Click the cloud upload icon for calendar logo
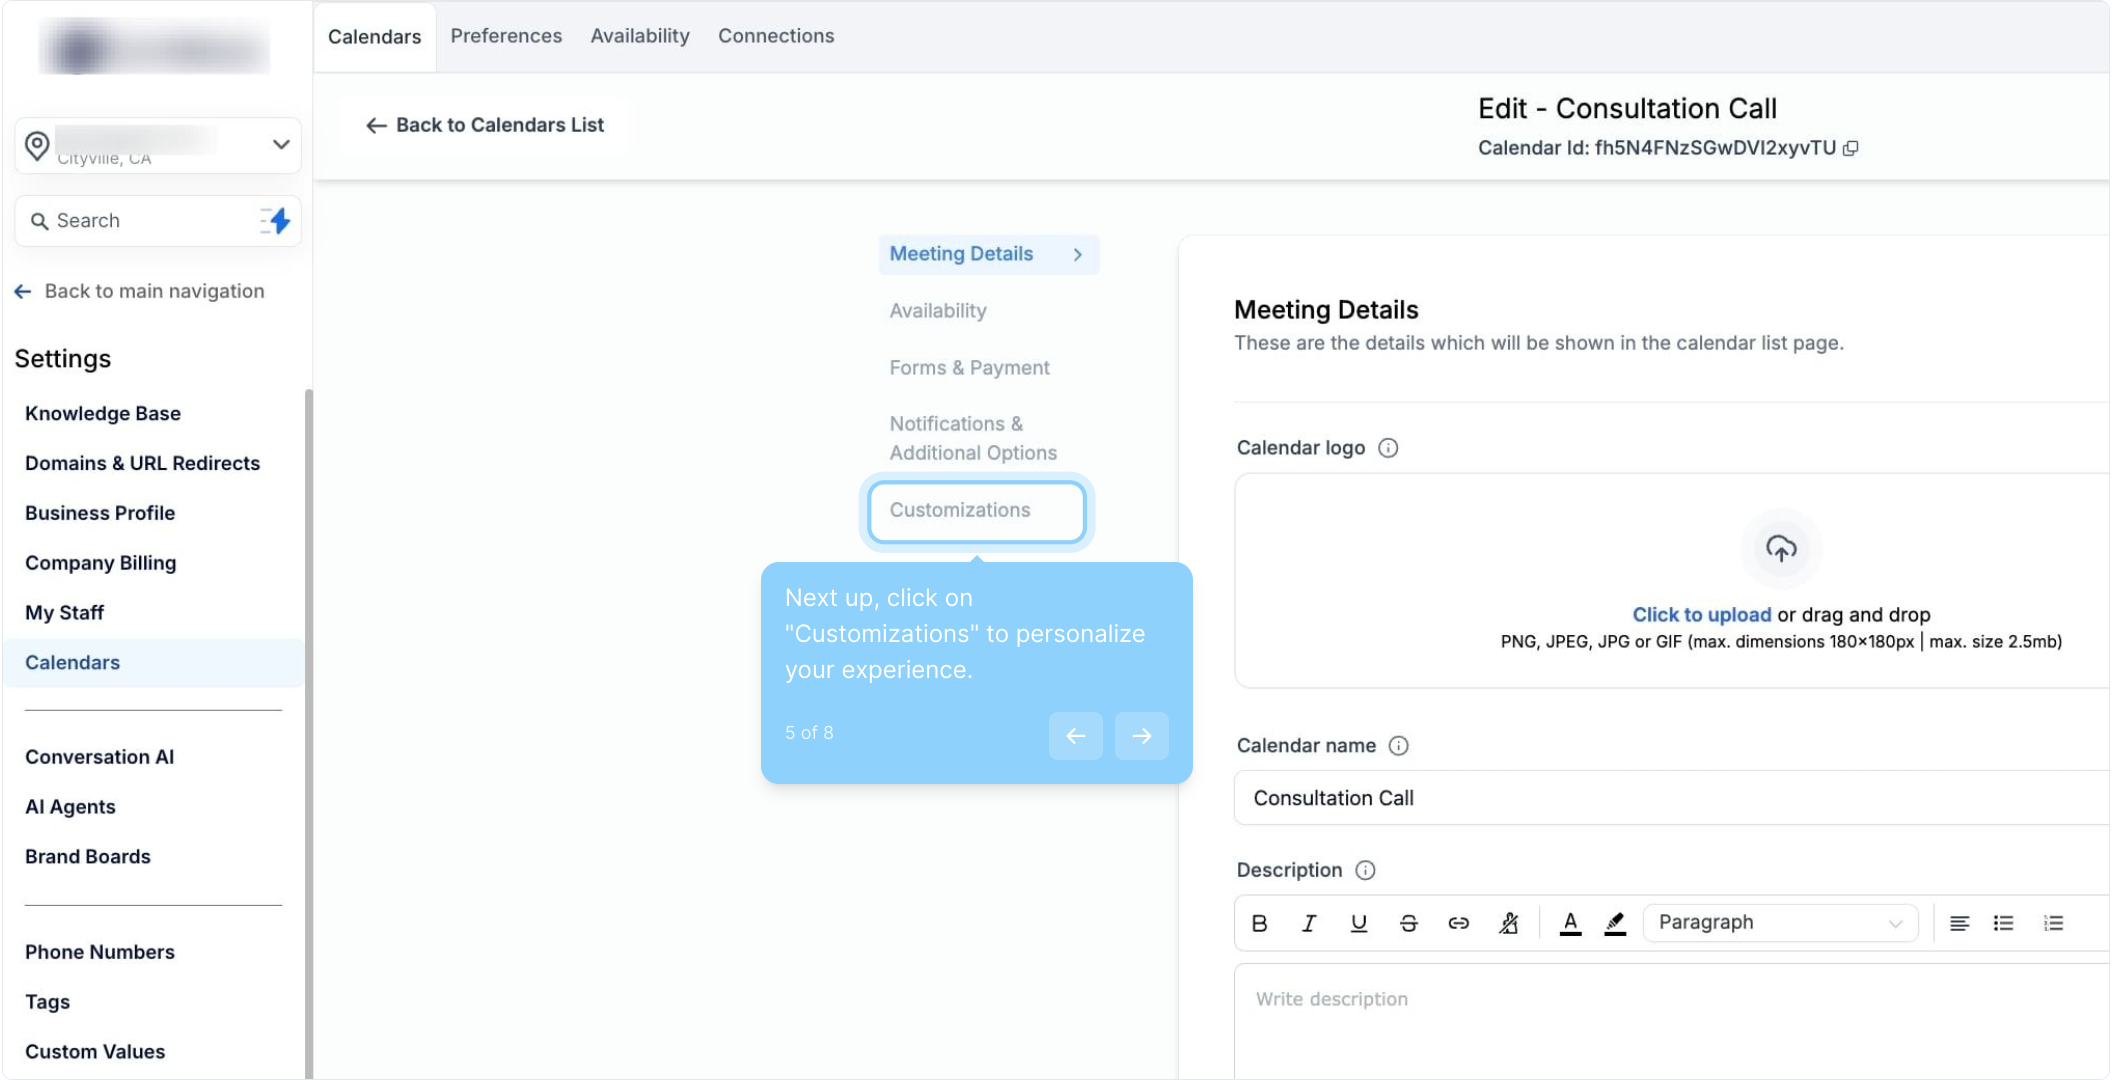This screenshot has width=2112, height=1080. (x=1780, y=548)
